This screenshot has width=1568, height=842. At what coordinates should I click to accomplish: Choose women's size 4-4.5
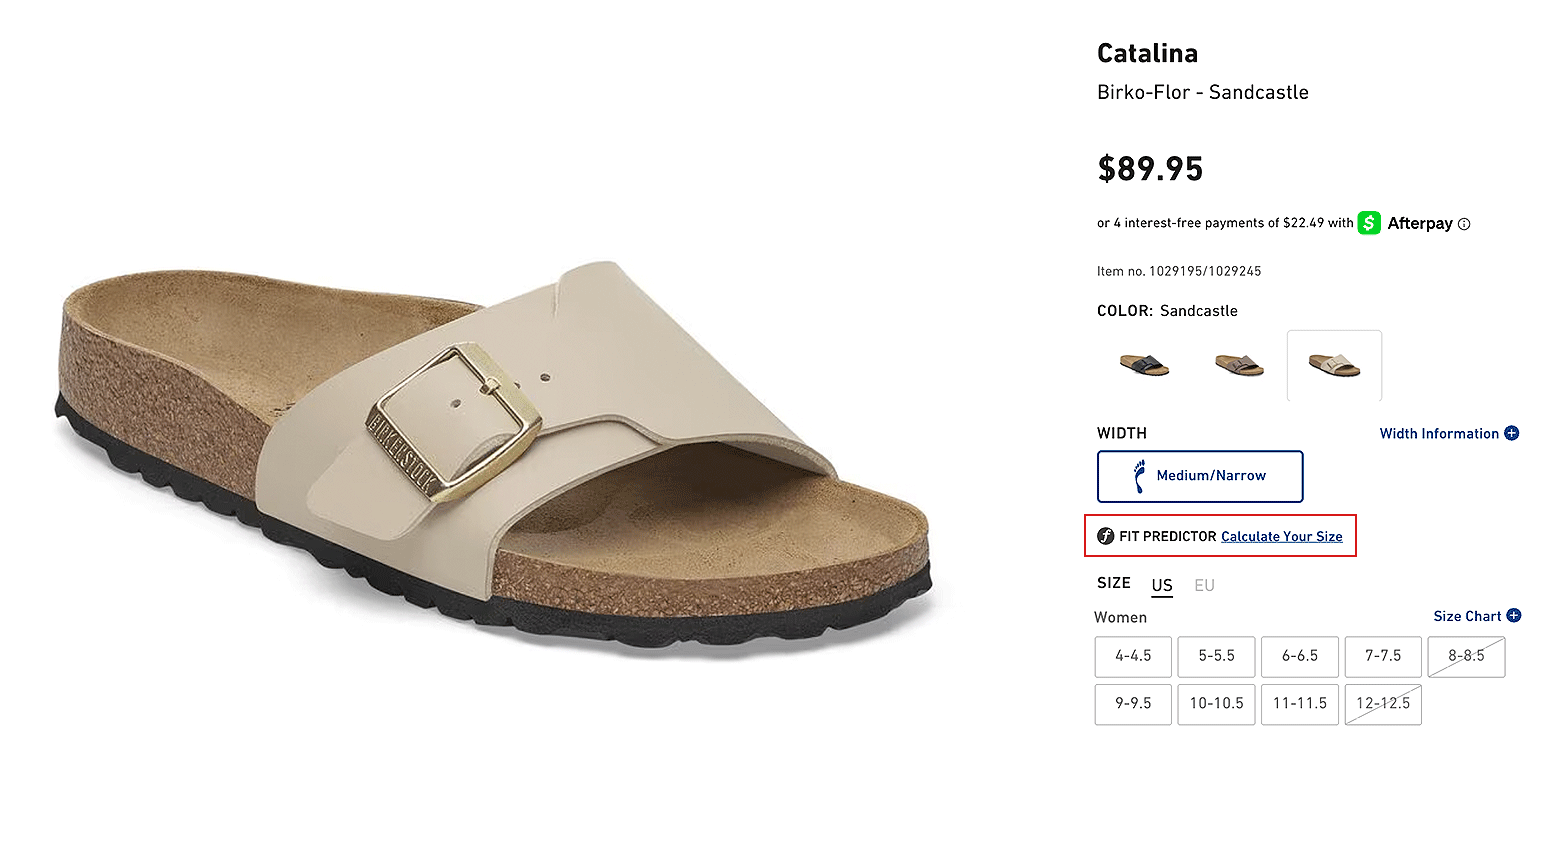point(1133,656)
